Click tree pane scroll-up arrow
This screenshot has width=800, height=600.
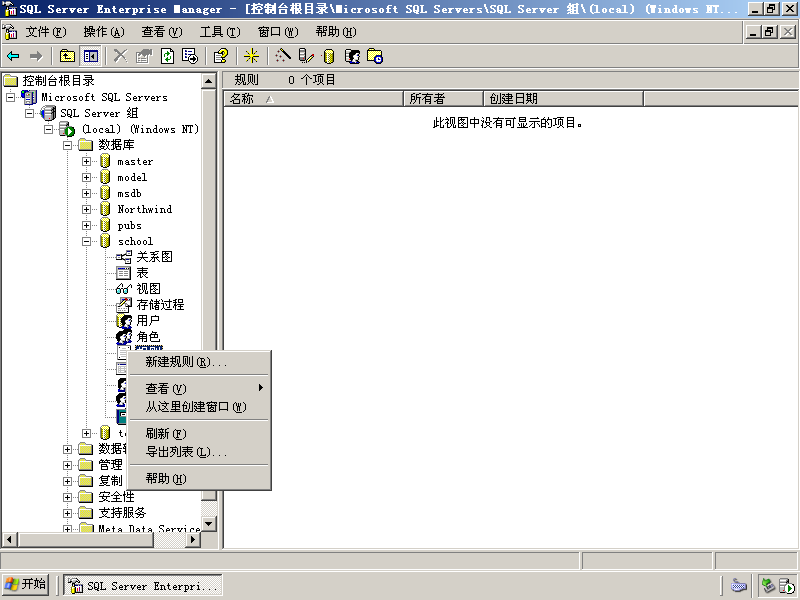point(209,81)
